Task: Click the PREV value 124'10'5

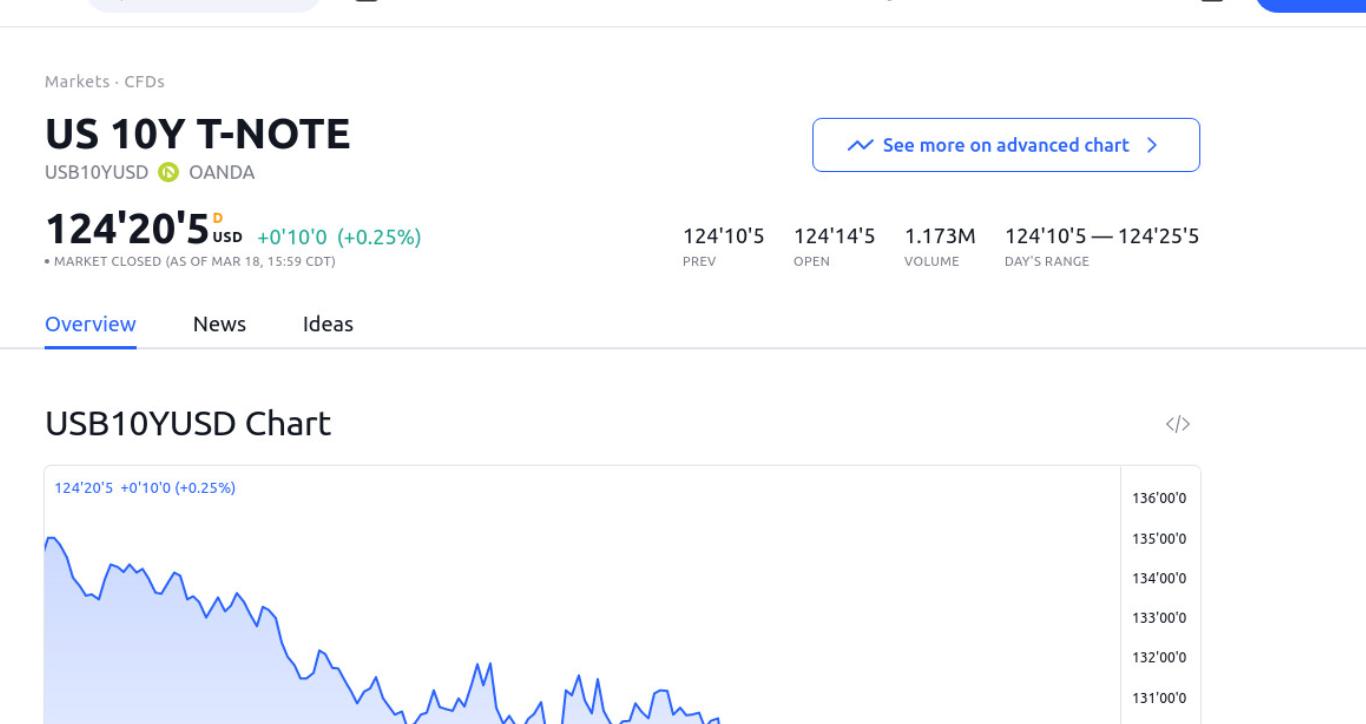Action: [723, 236]
